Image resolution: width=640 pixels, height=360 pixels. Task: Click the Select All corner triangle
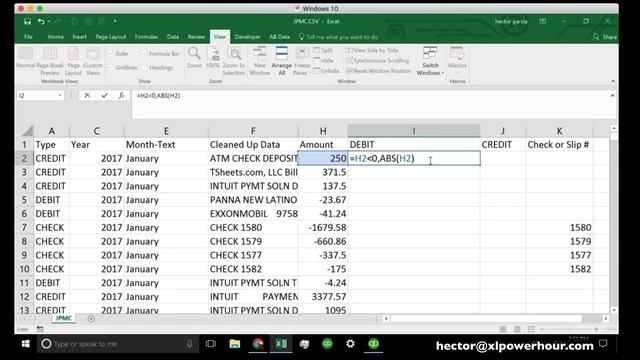[x=27, y=131]
